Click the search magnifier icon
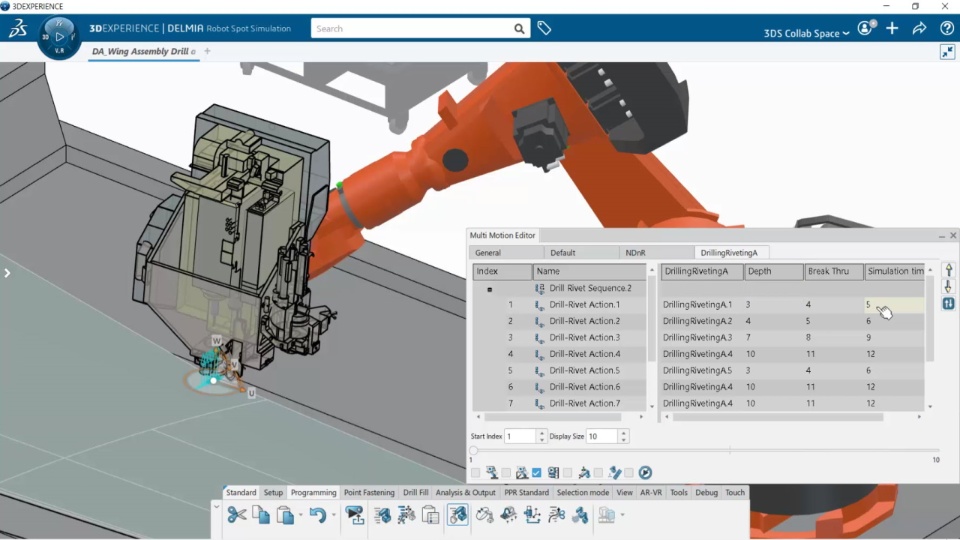This screenshot has height=540, width=960. (519, 29)
